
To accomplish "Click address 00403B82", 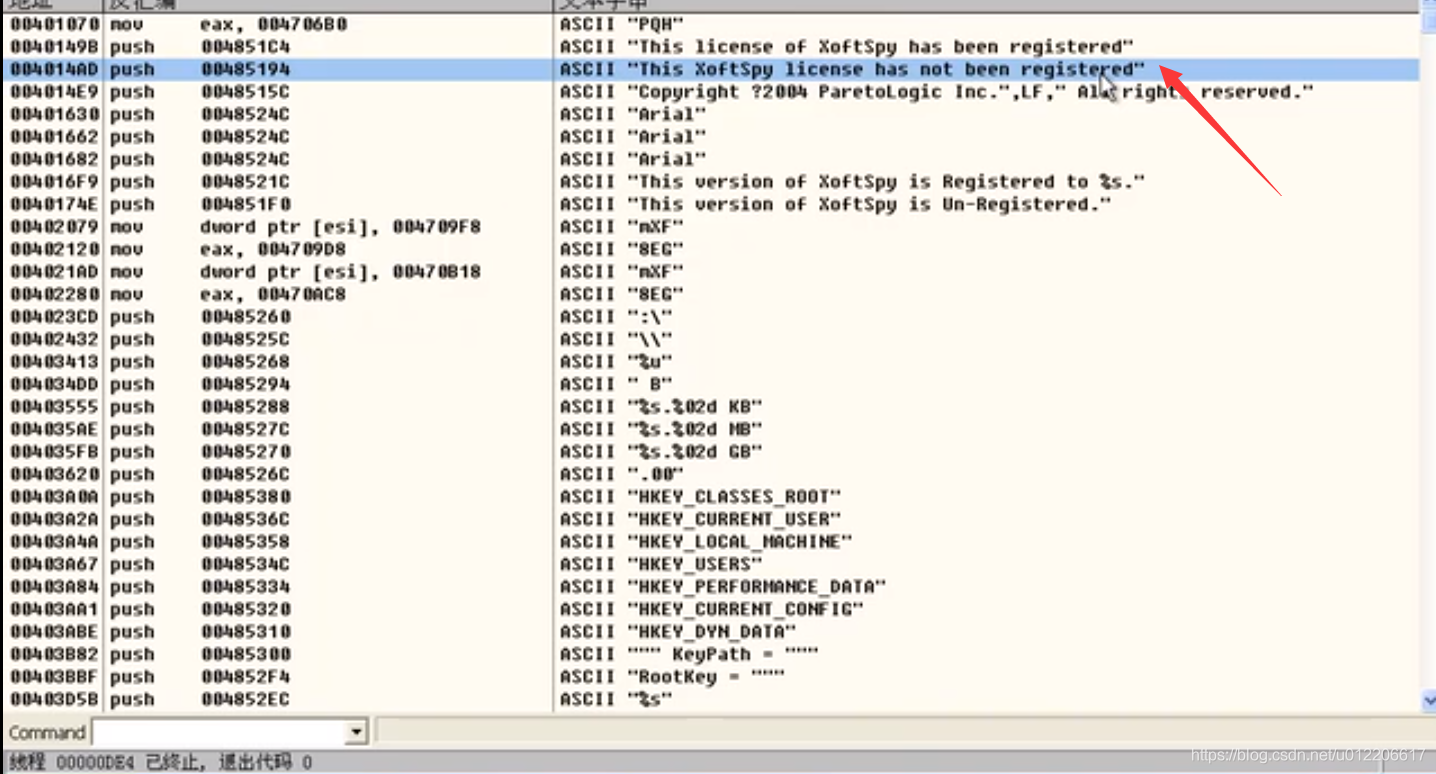I will click(54, 654).
